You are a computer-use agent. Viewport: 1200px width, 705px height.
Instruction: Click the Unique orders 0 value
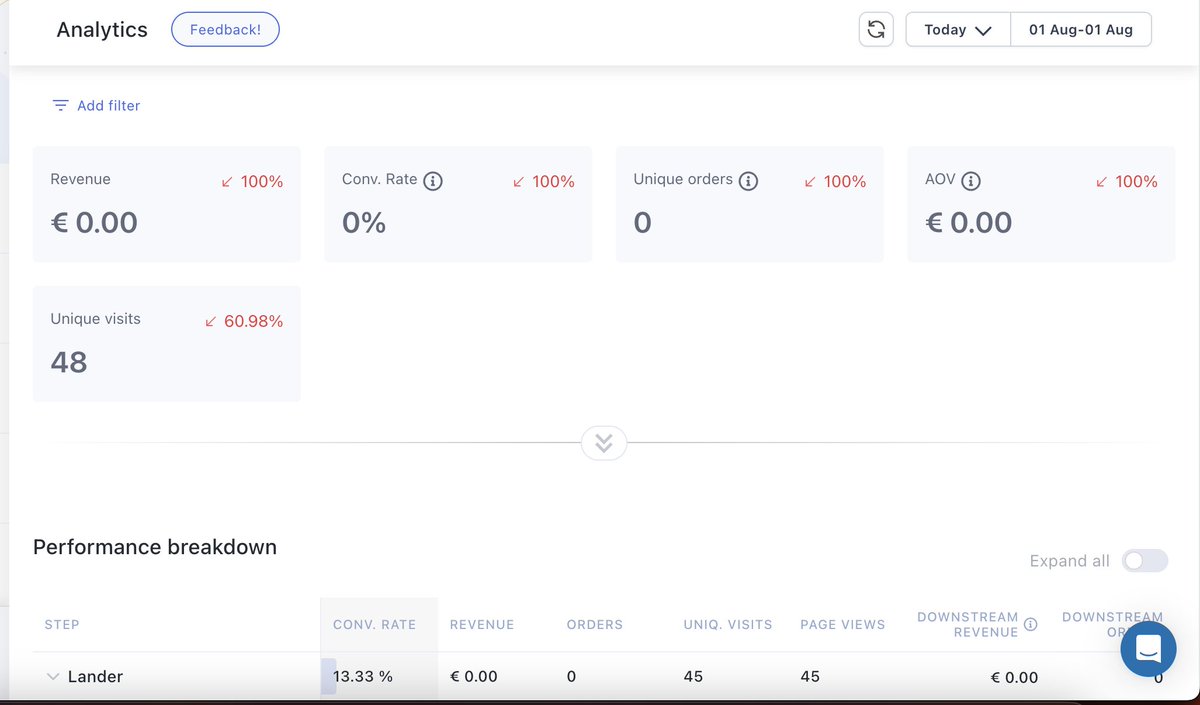(643, 222)
